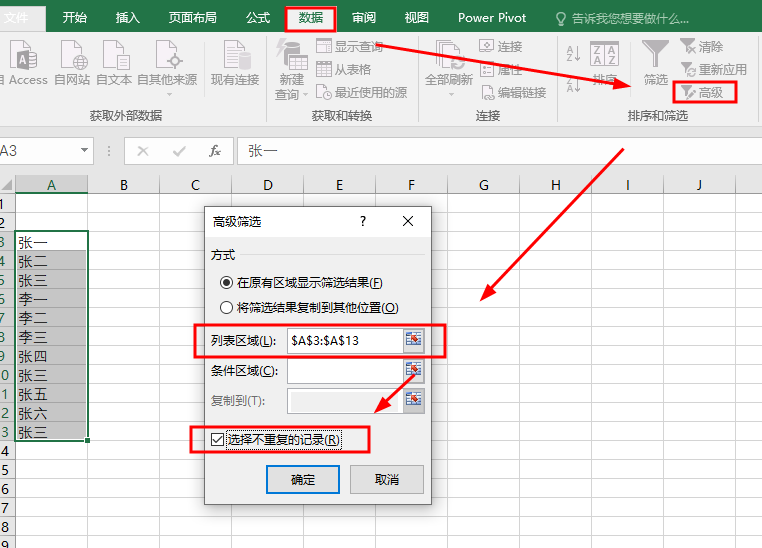Click the 列表区域 range input field
Screen dimensions: 762x548
pos(345,341)
